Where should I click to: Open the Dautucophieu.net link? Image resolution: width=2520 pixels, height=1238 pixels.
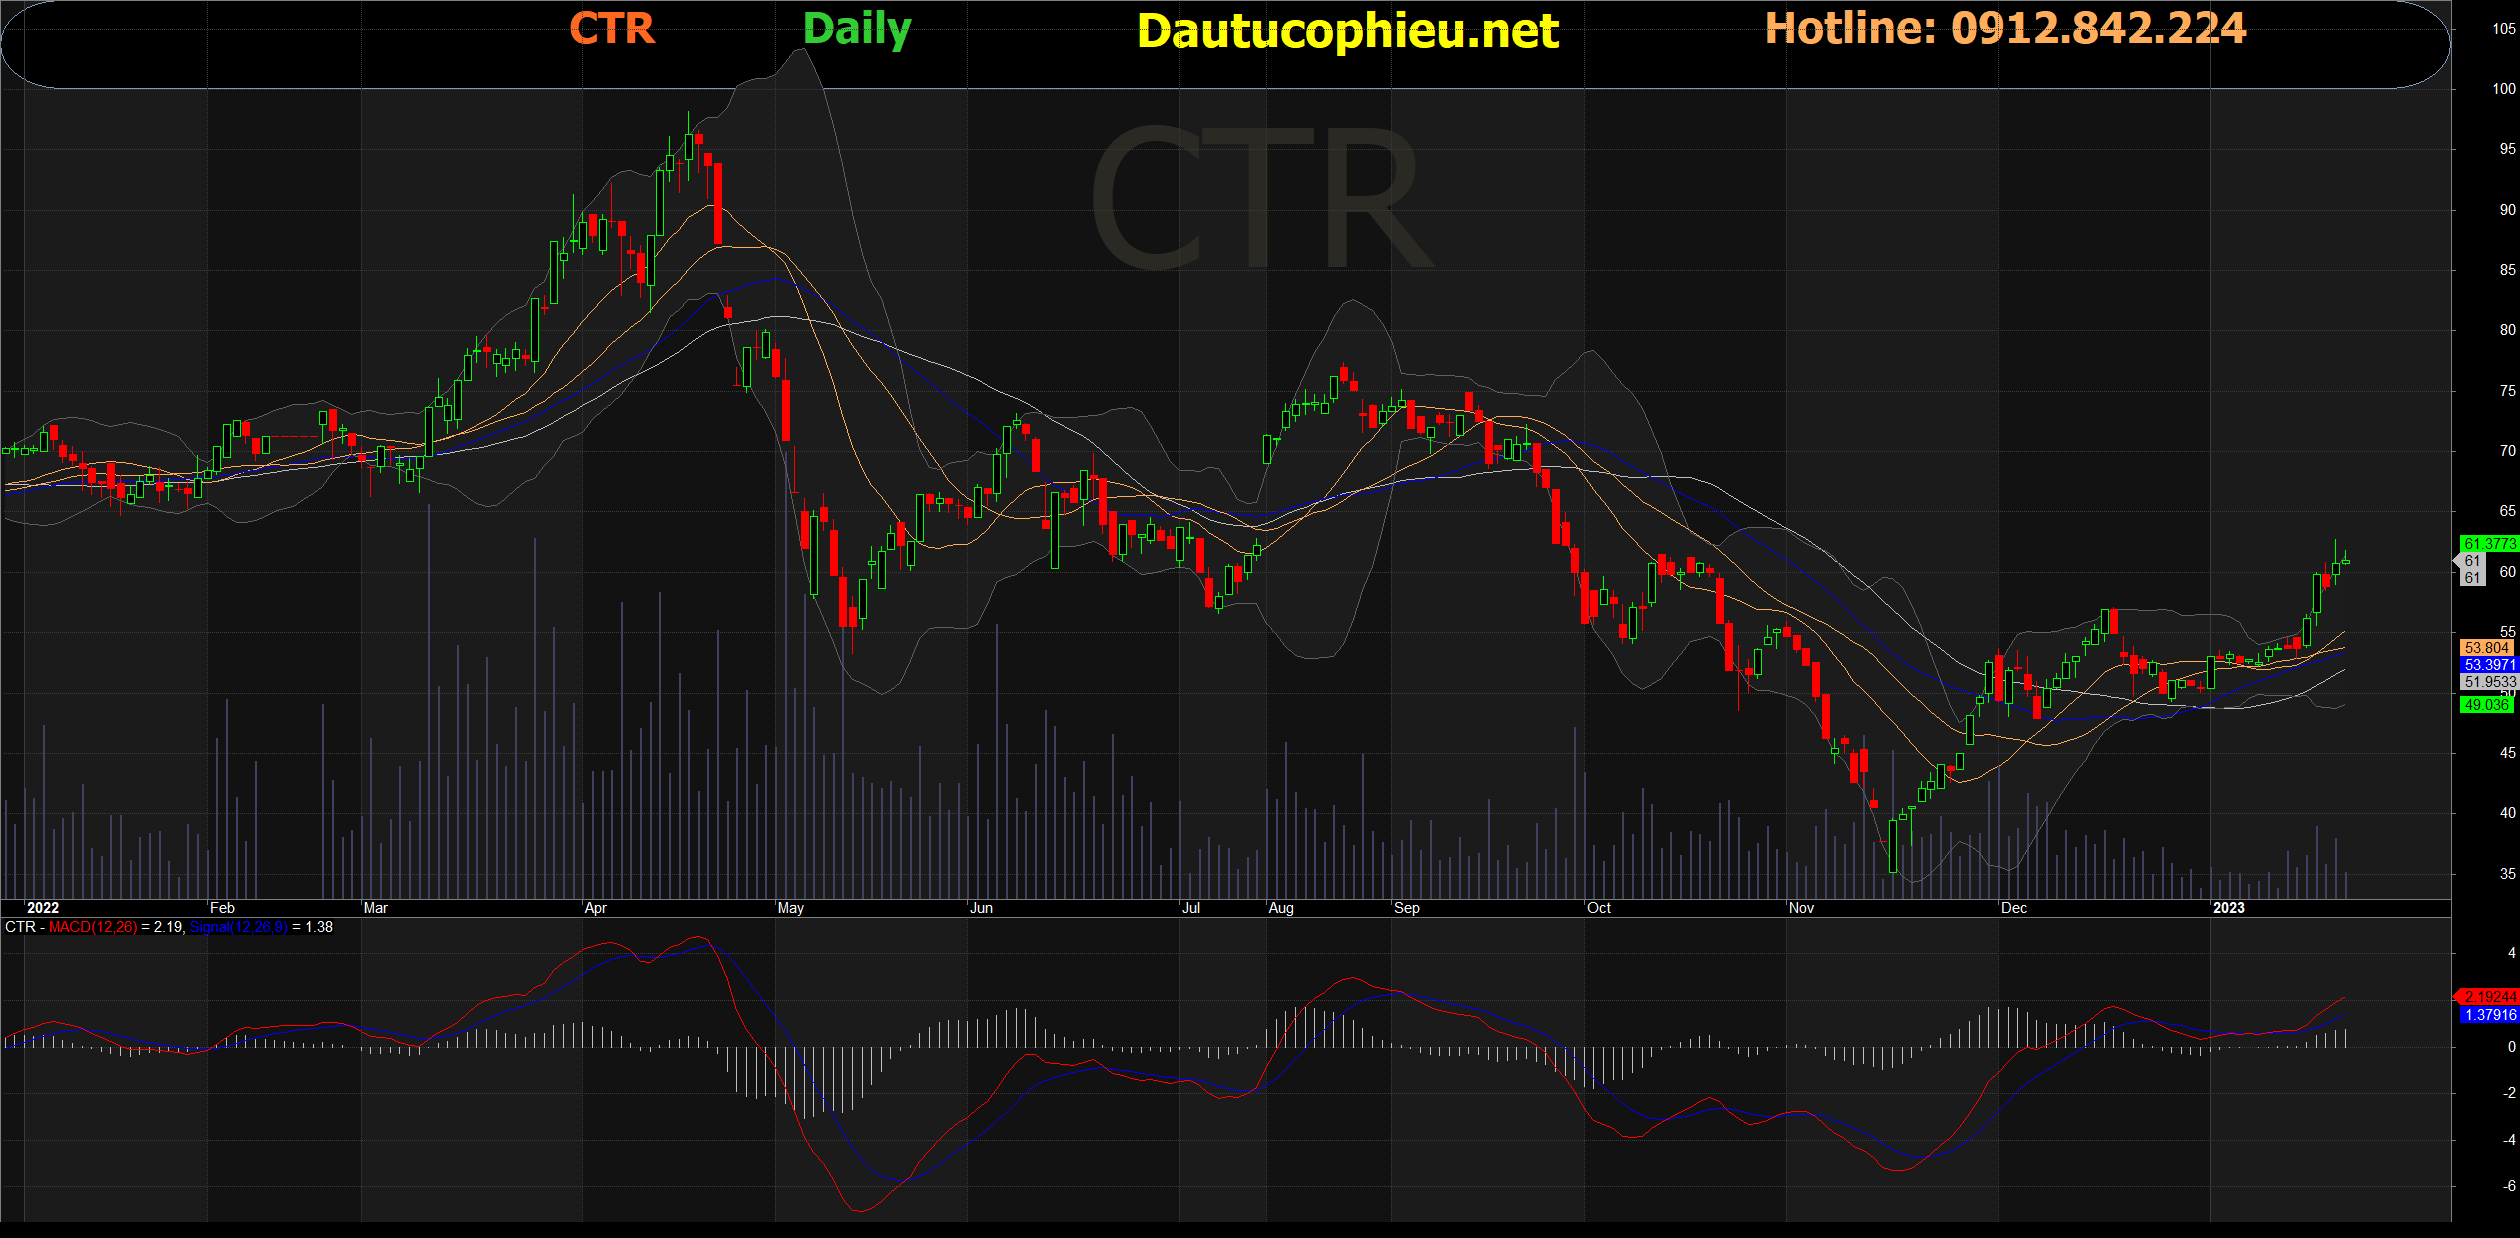1348,32
